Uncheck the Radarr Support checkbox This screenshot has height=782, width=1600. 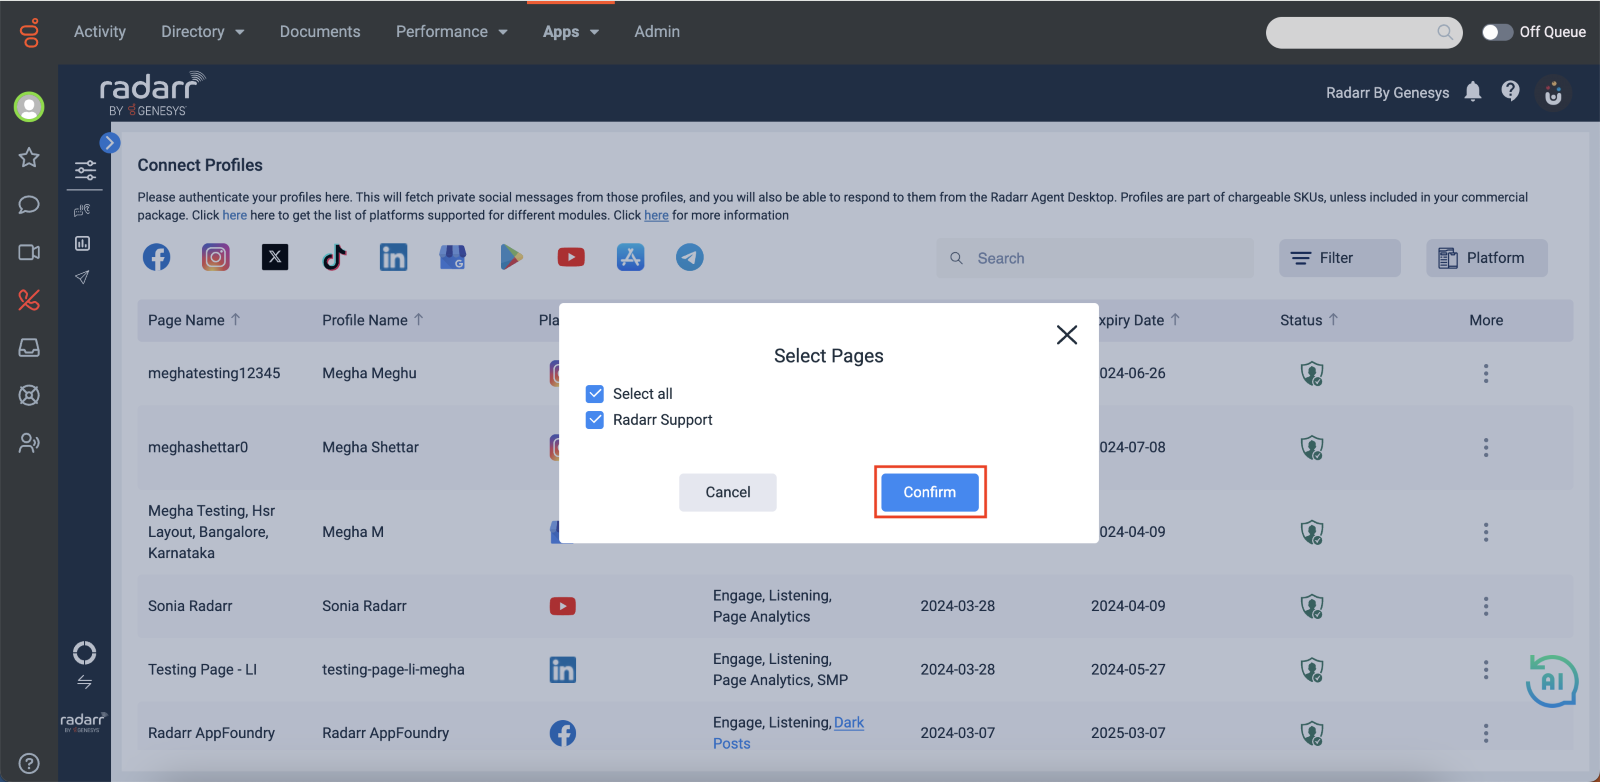click(595, 420)
